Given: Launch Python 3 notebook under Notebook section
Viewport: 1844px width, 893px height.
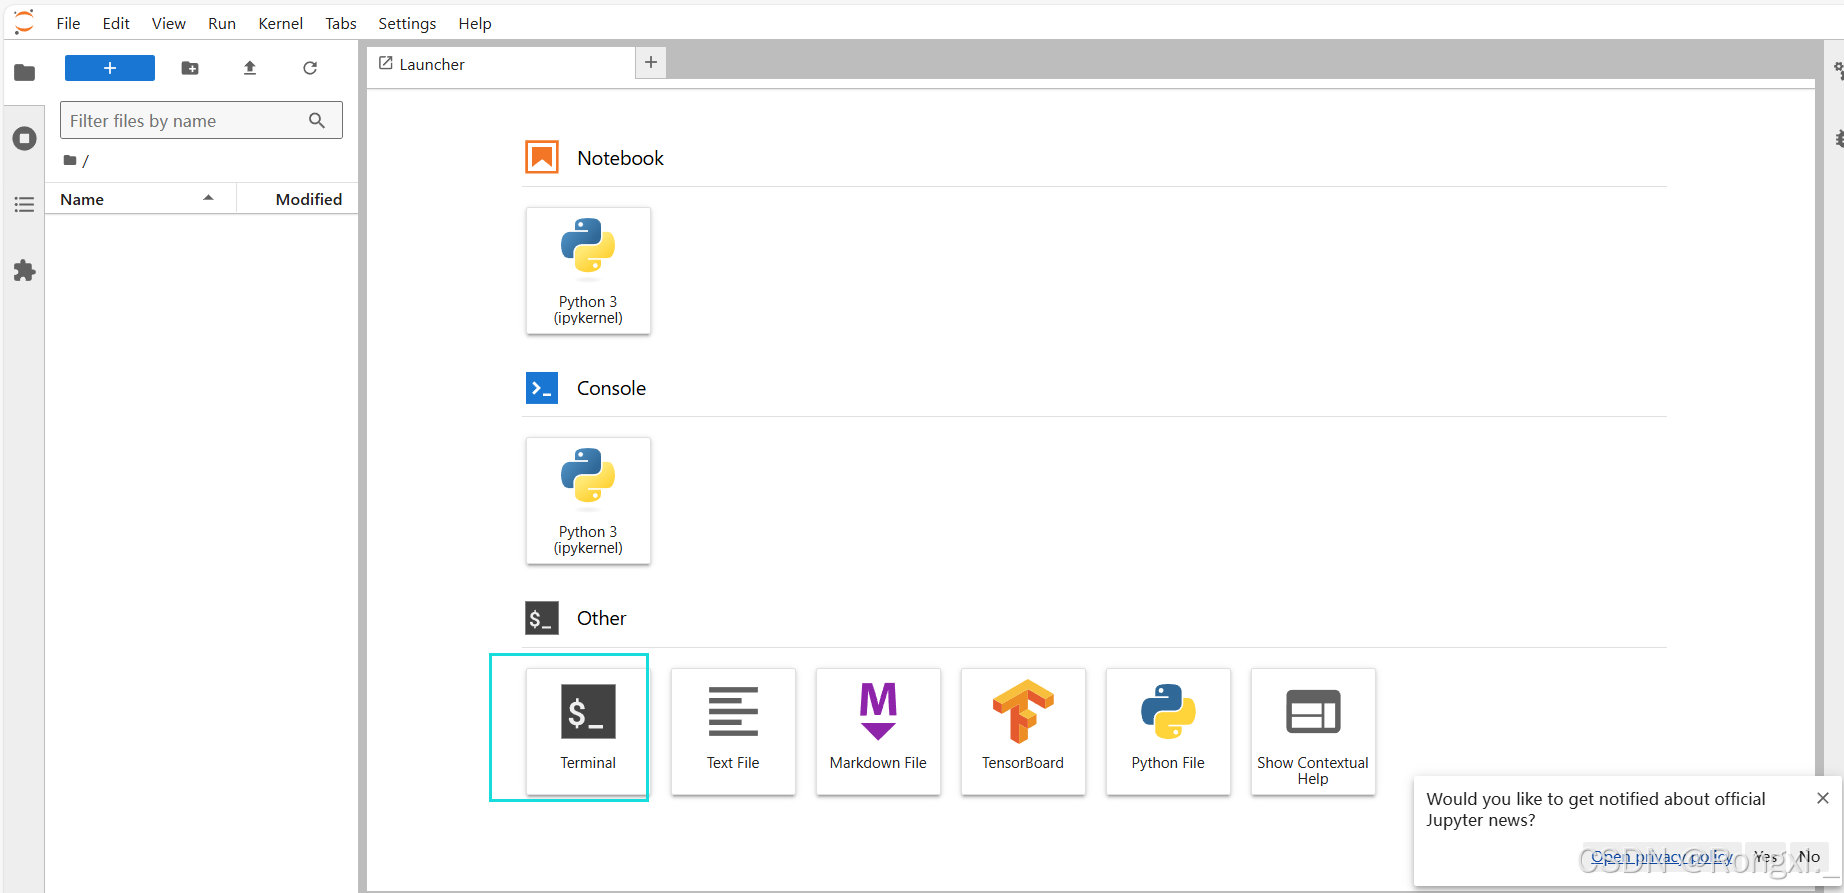Looking at the screenshot, I should (588, 270).
